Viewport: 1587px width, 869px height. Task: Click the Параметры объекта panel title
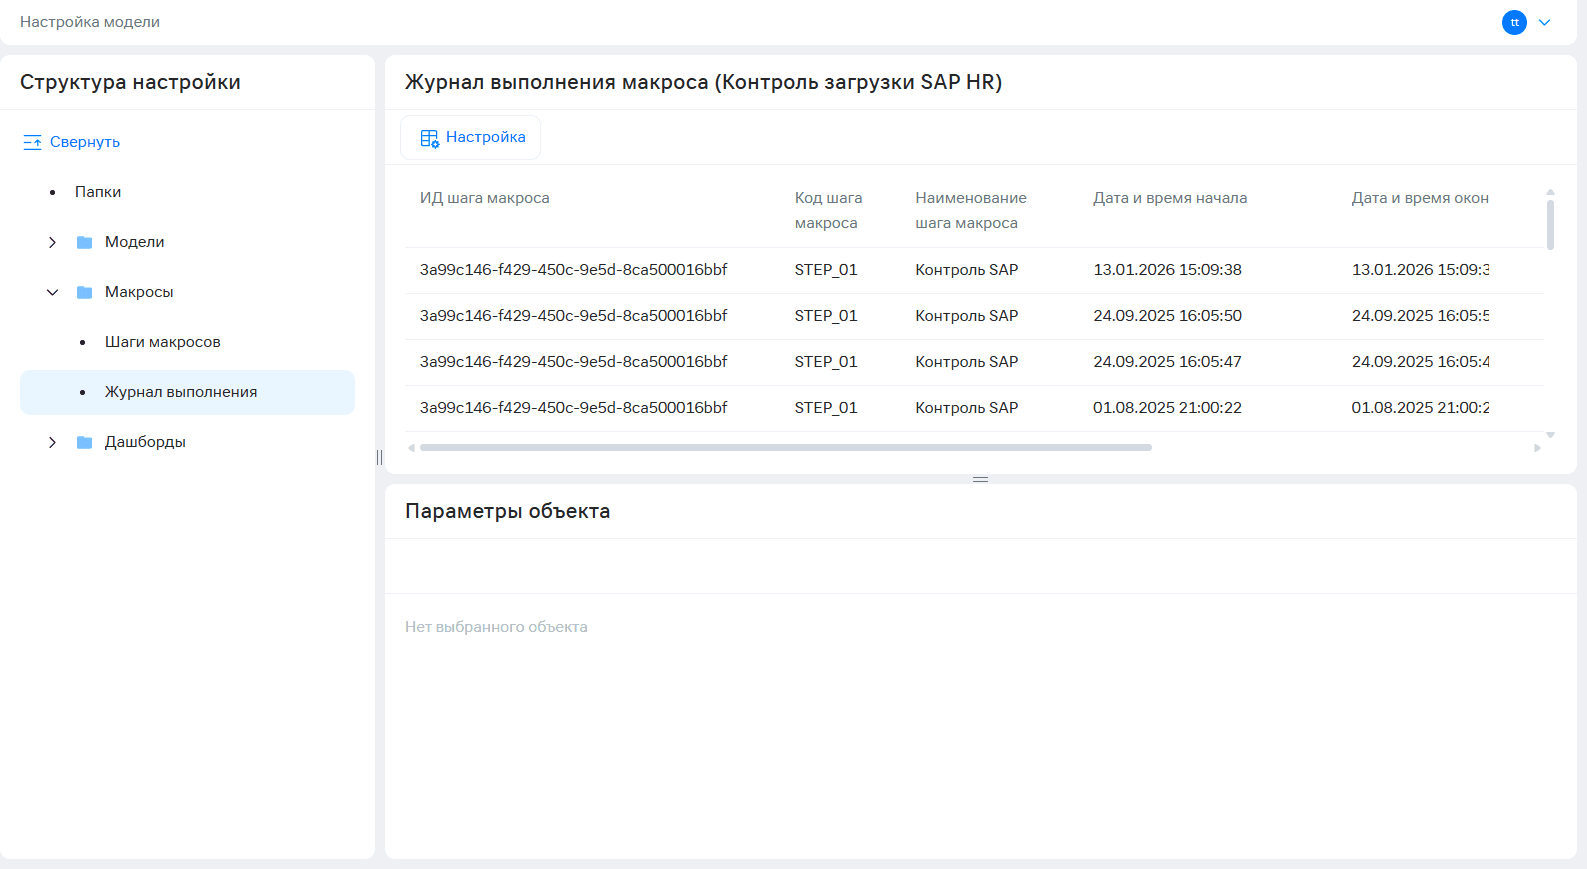(507, 511)
